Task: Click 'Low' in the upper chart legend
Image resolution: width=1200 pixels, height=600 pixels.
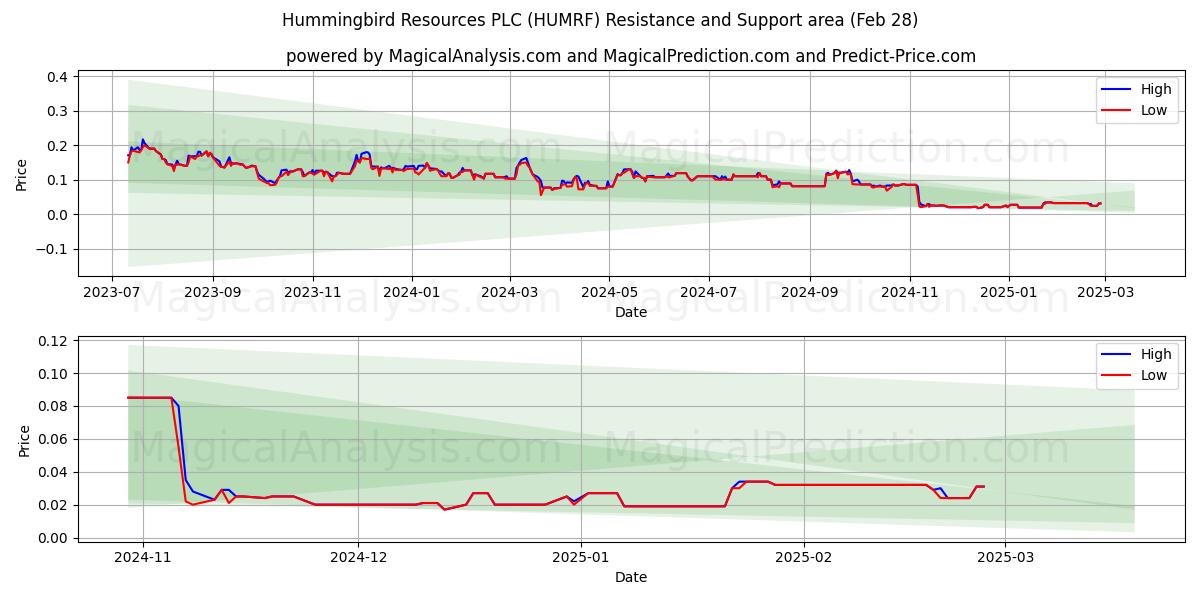Action: point(1154,110)
